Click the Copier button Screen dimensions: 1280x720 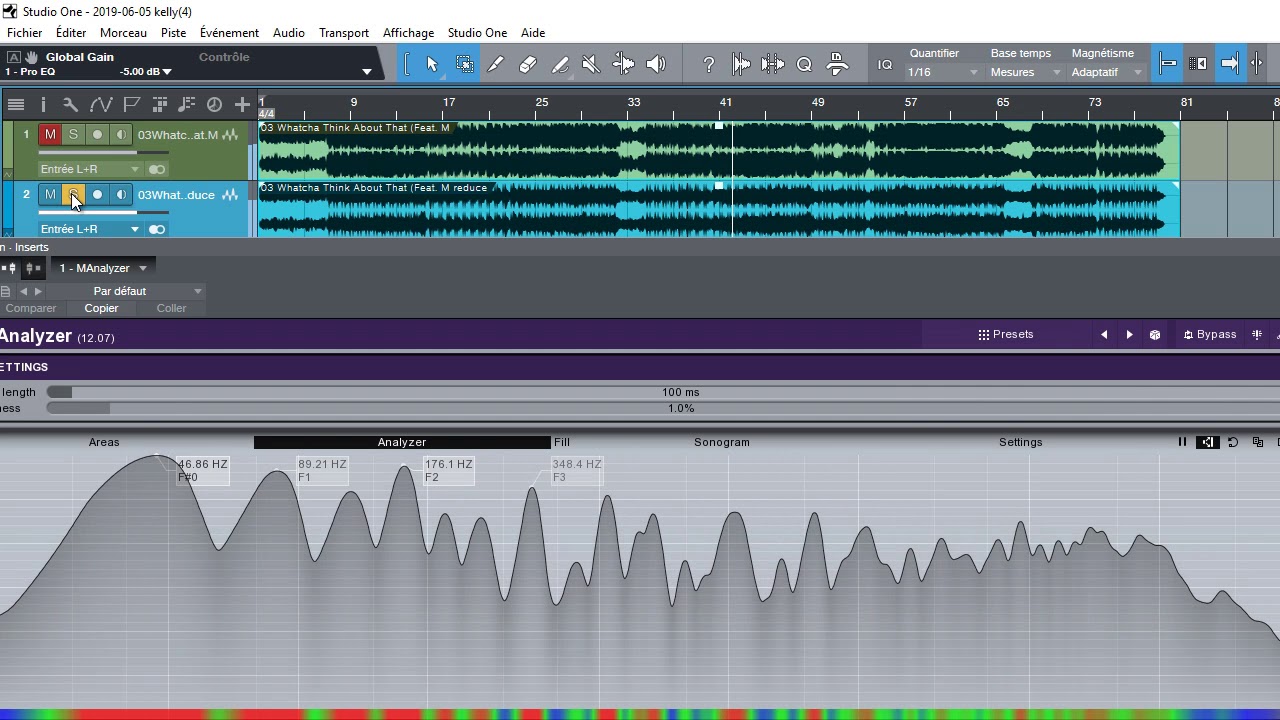coord(101,308)
